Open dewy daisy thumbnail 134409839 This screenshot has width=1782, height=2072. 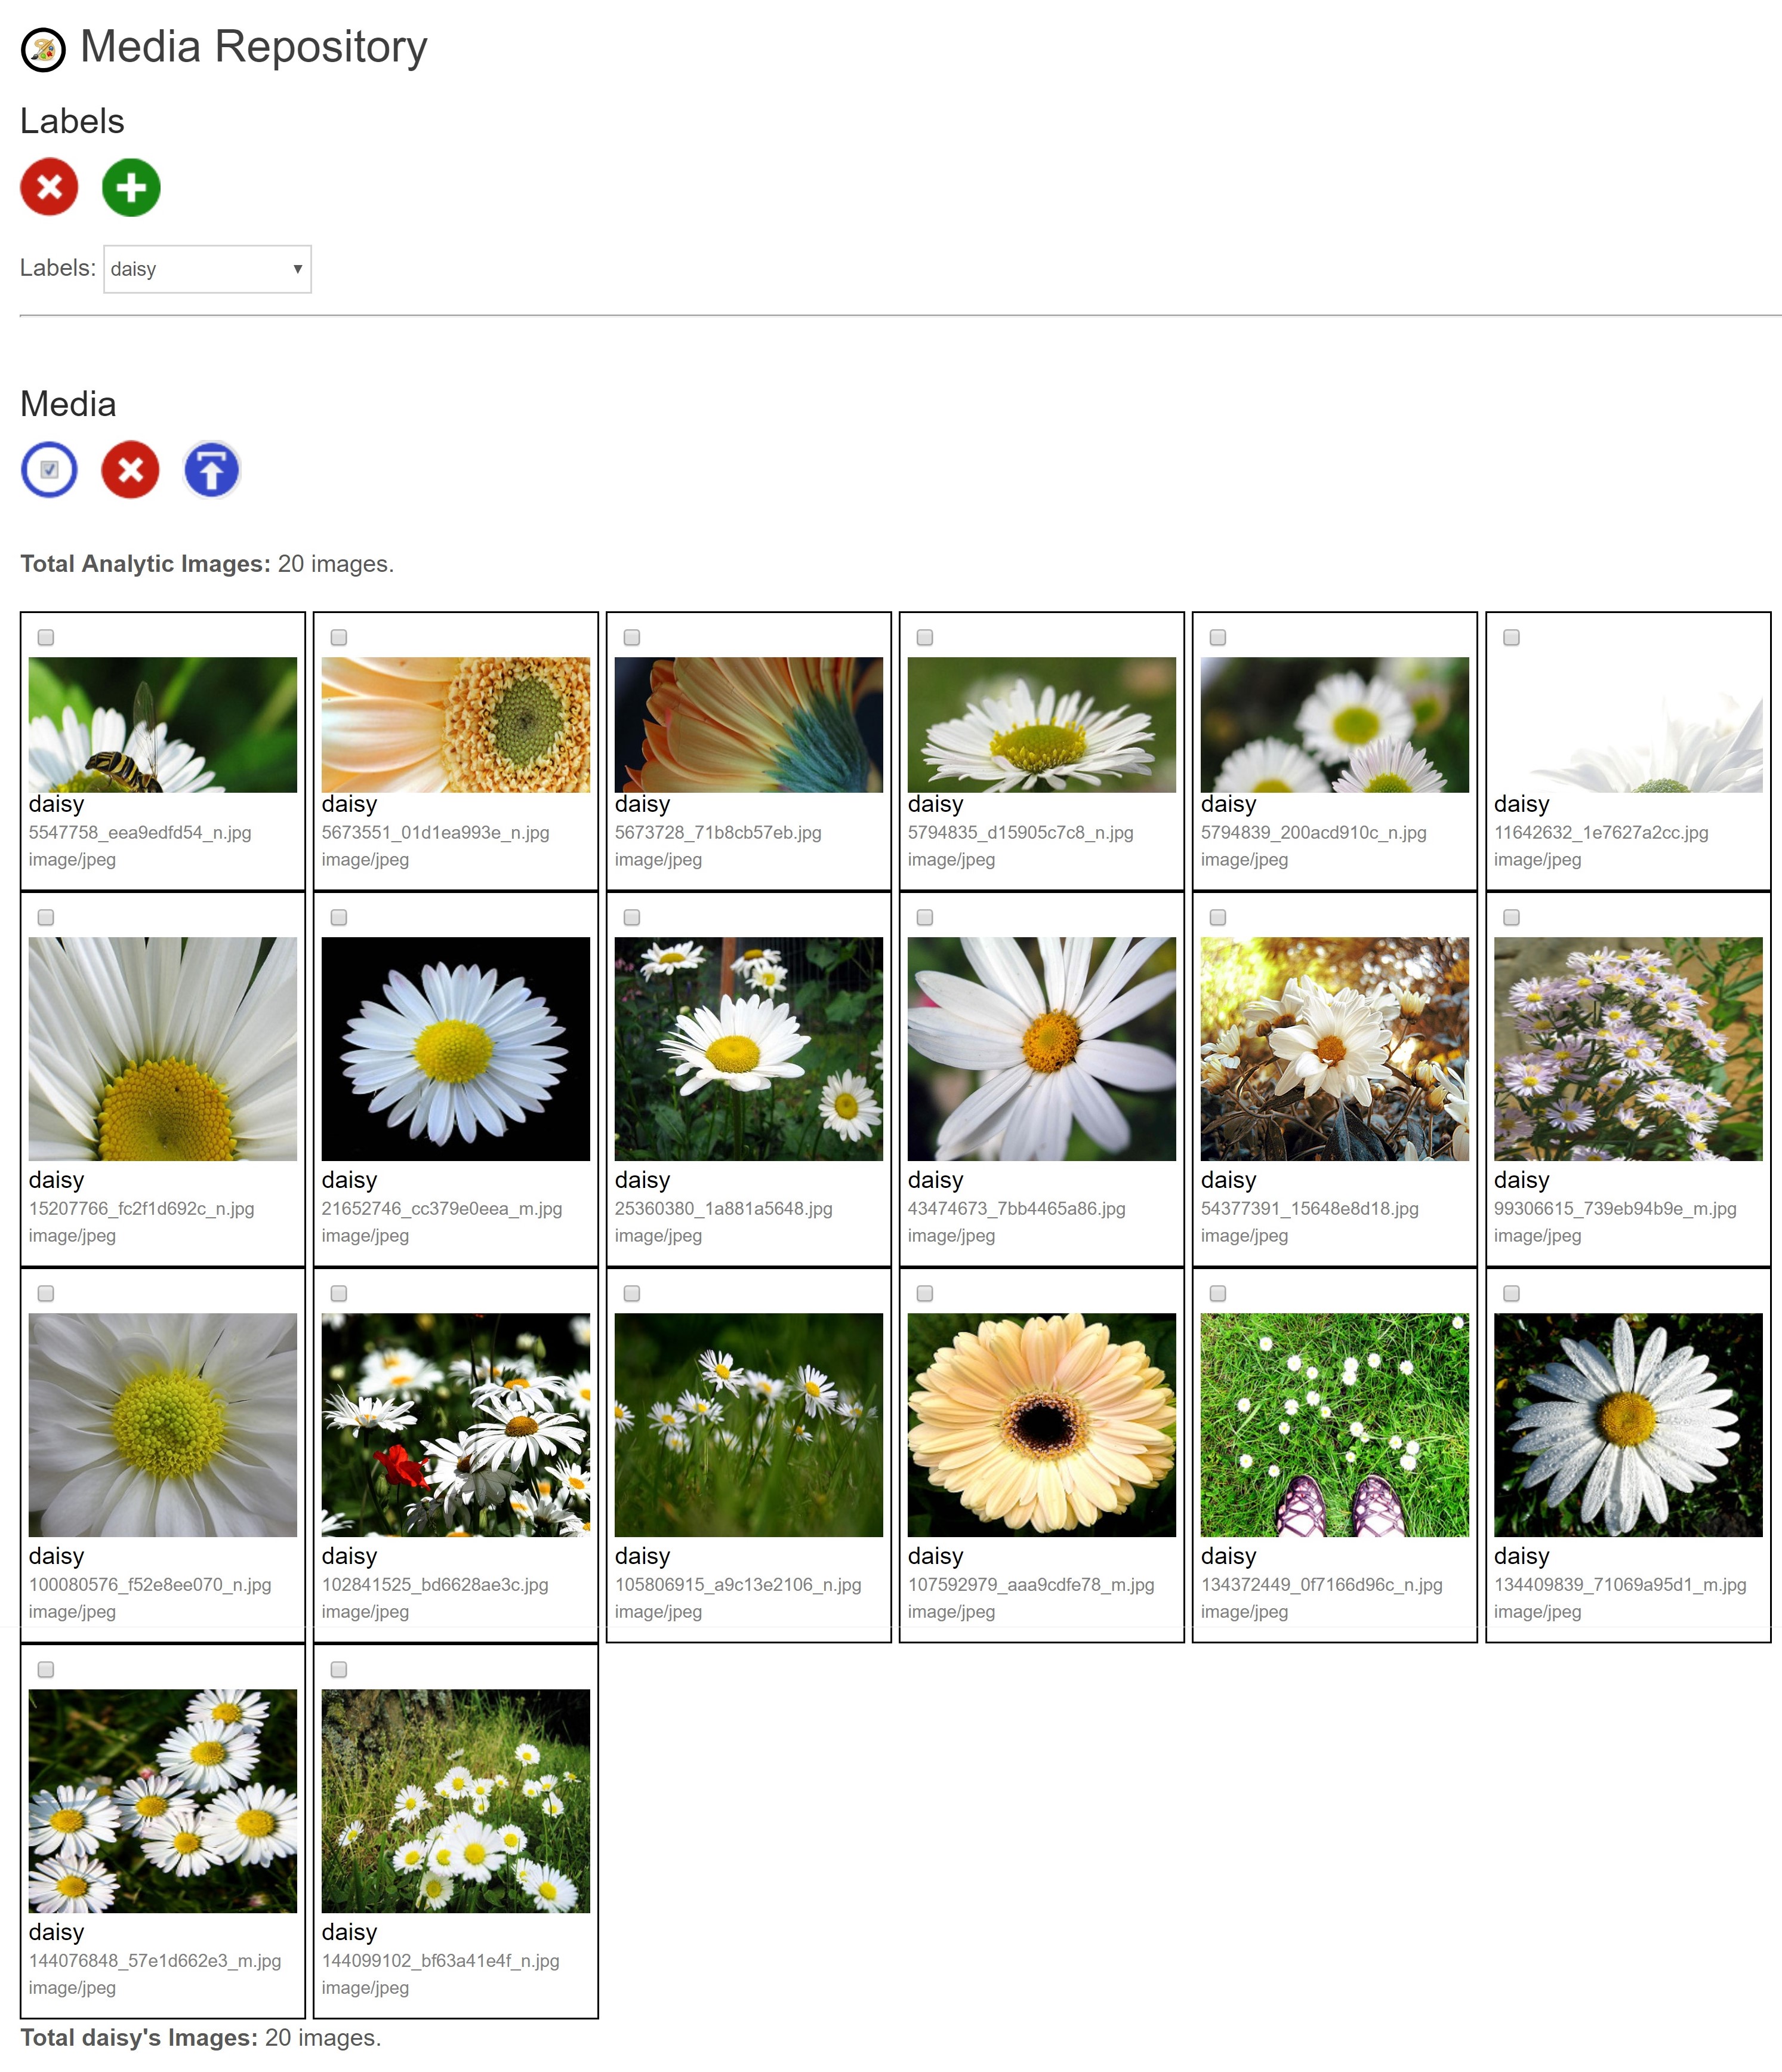coord(1628,1425)
